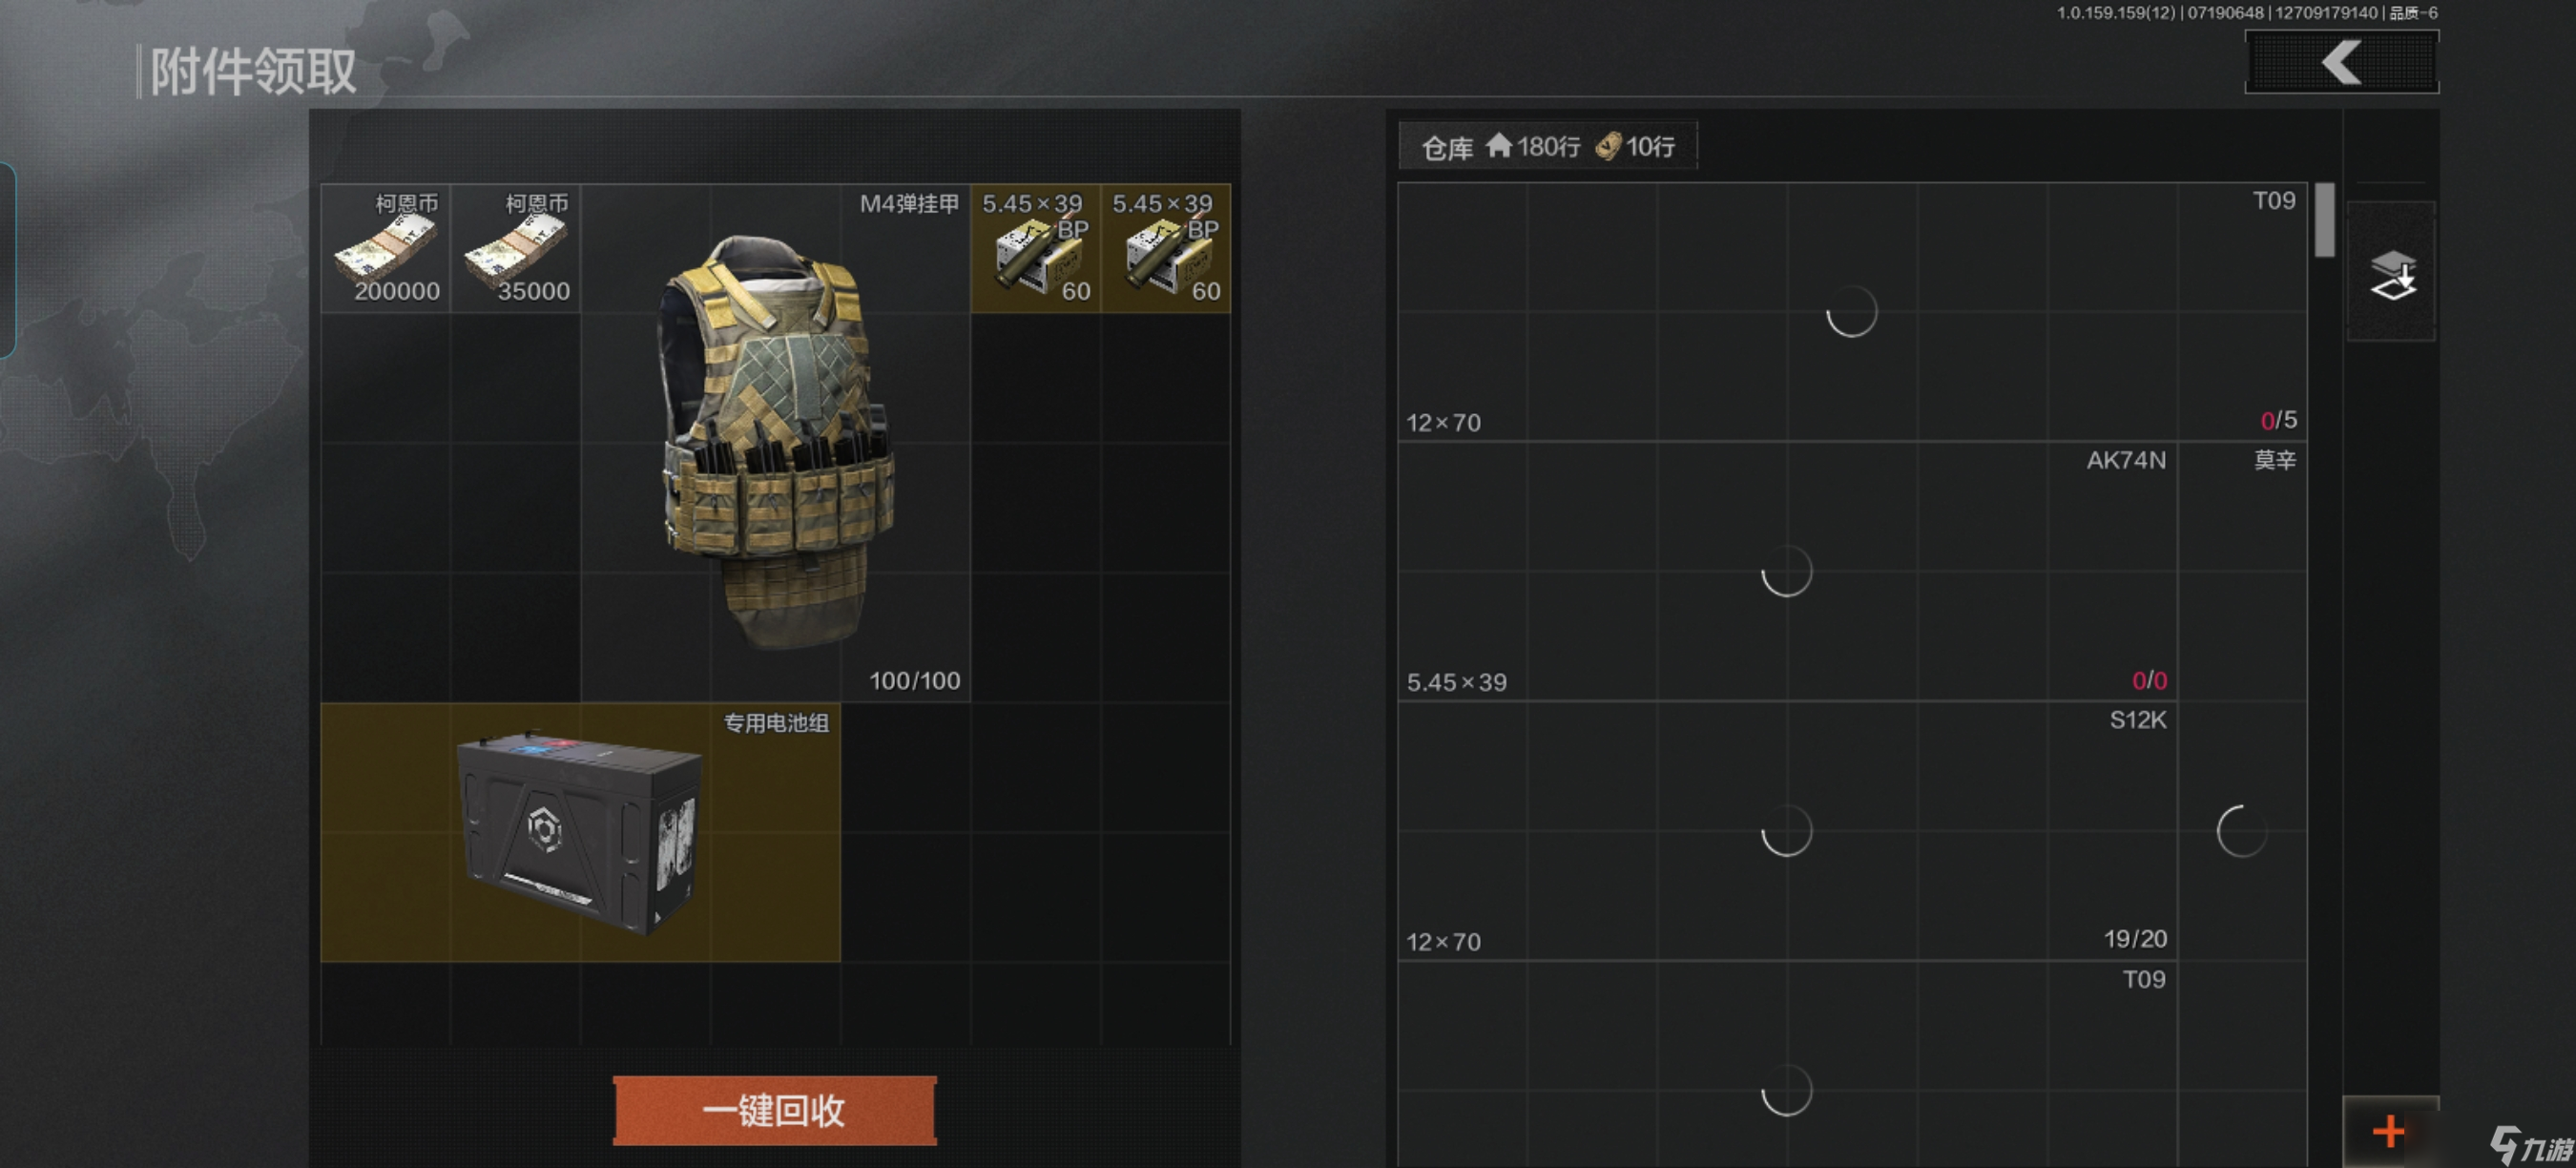
Task: Click the stash sort layers icon
Action: (2391, 272)
